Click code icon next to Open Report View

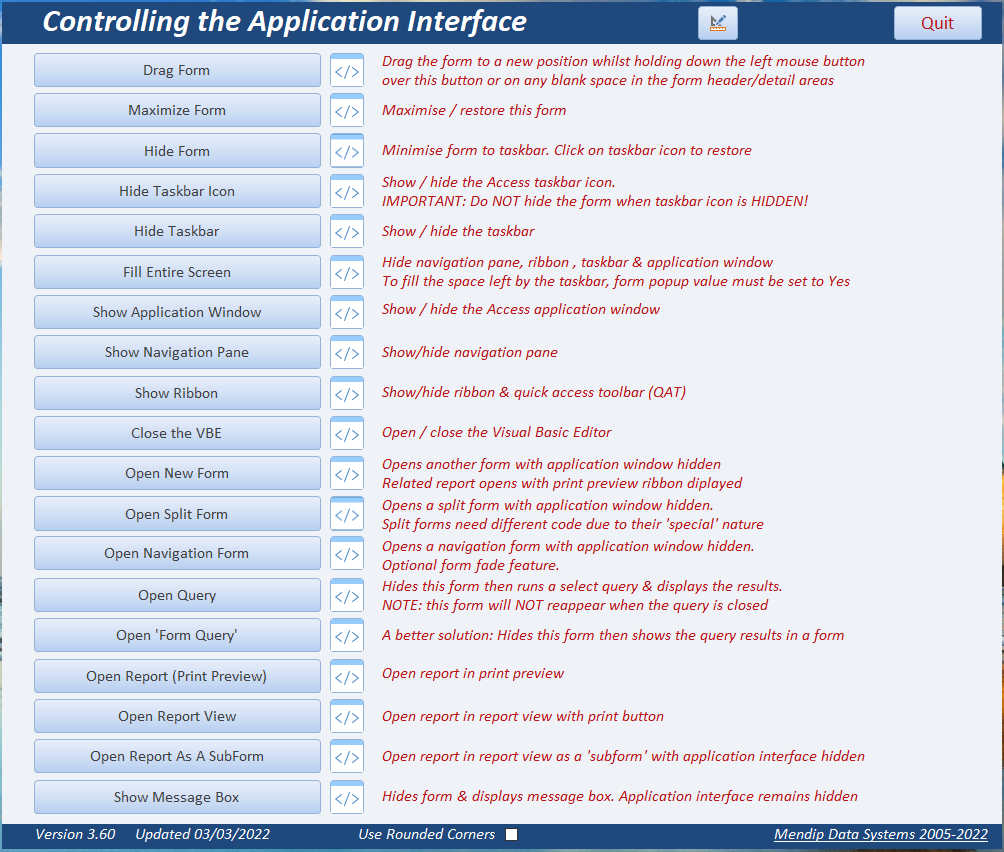point(347,717)
